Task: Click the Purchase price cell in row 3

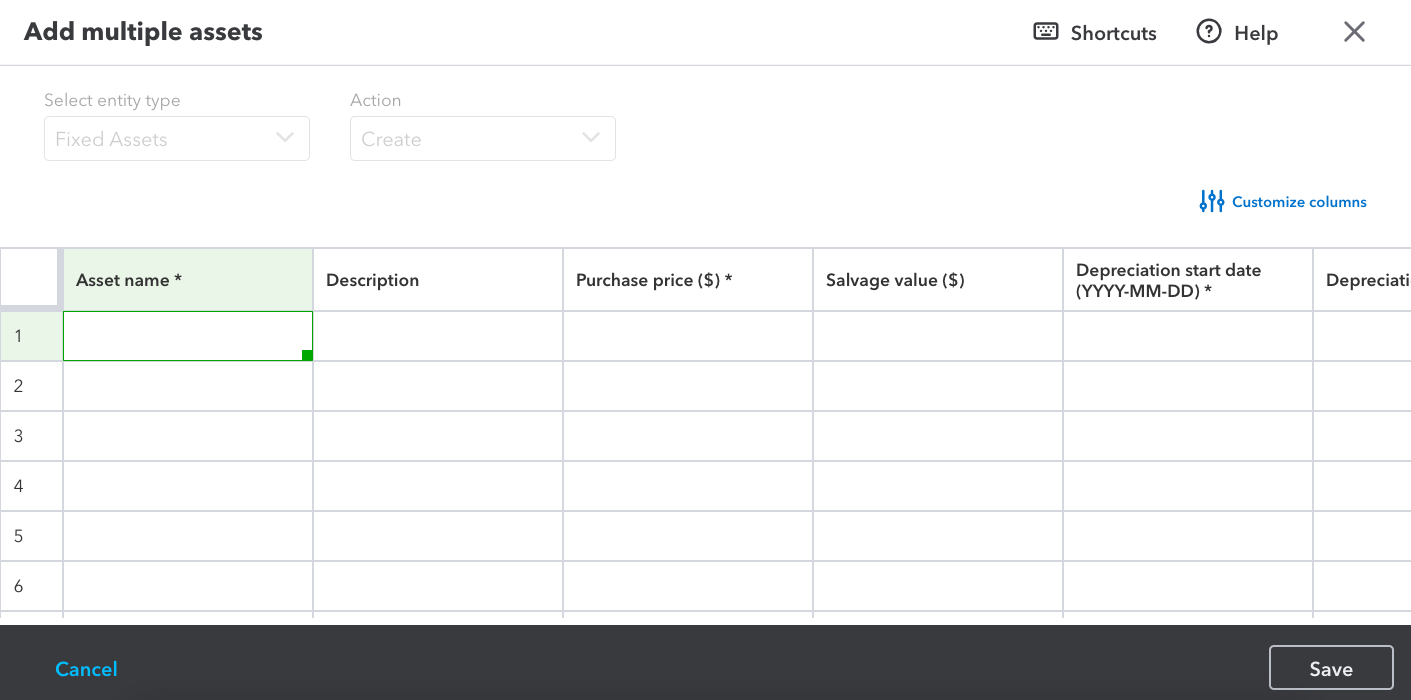Action: pos(688,436)
